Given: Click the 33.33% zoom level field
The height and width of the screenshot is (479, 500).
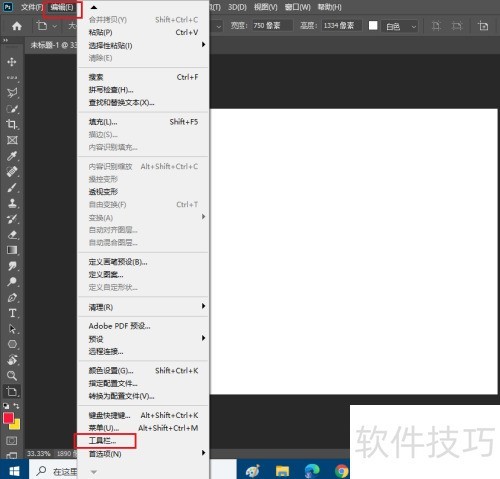Looking at the screenshot, I should pyautogui.click(x=39, y=454).
